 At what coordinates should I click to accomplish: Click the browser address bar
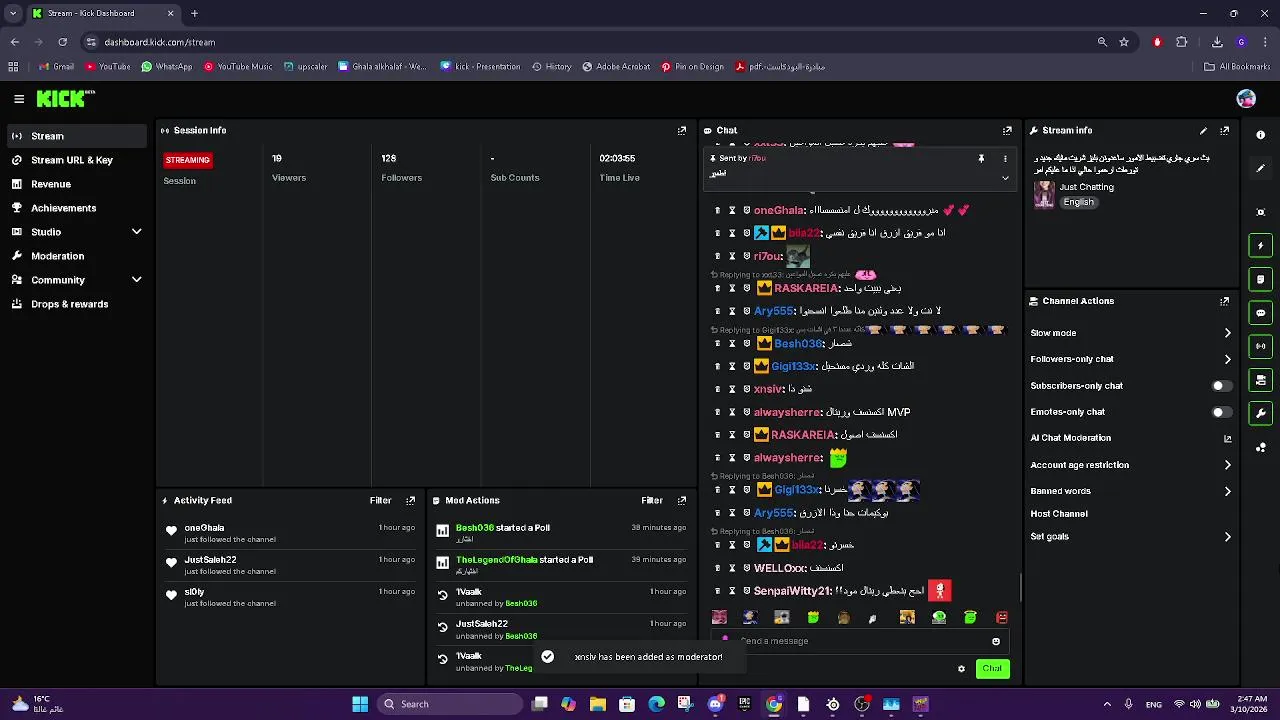coord(590,42)
